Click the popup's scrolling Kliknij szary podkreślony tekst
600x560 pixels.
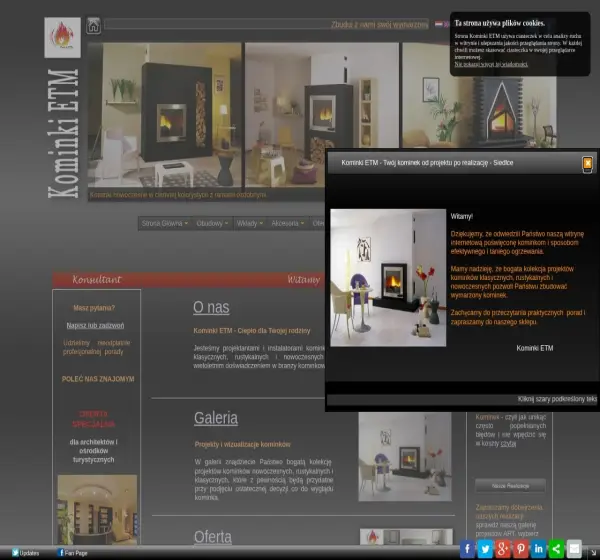(557, 399)
